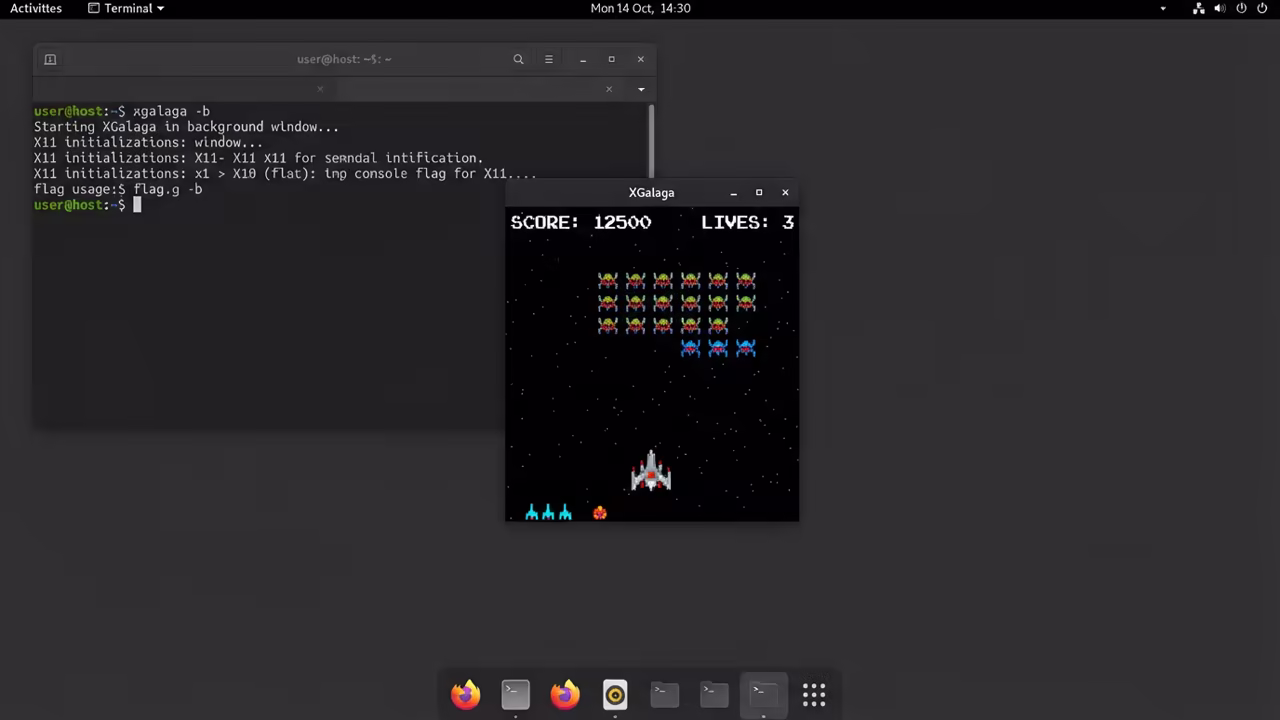
Task: Minimize the XGalaga window
Action: point(734,192)
